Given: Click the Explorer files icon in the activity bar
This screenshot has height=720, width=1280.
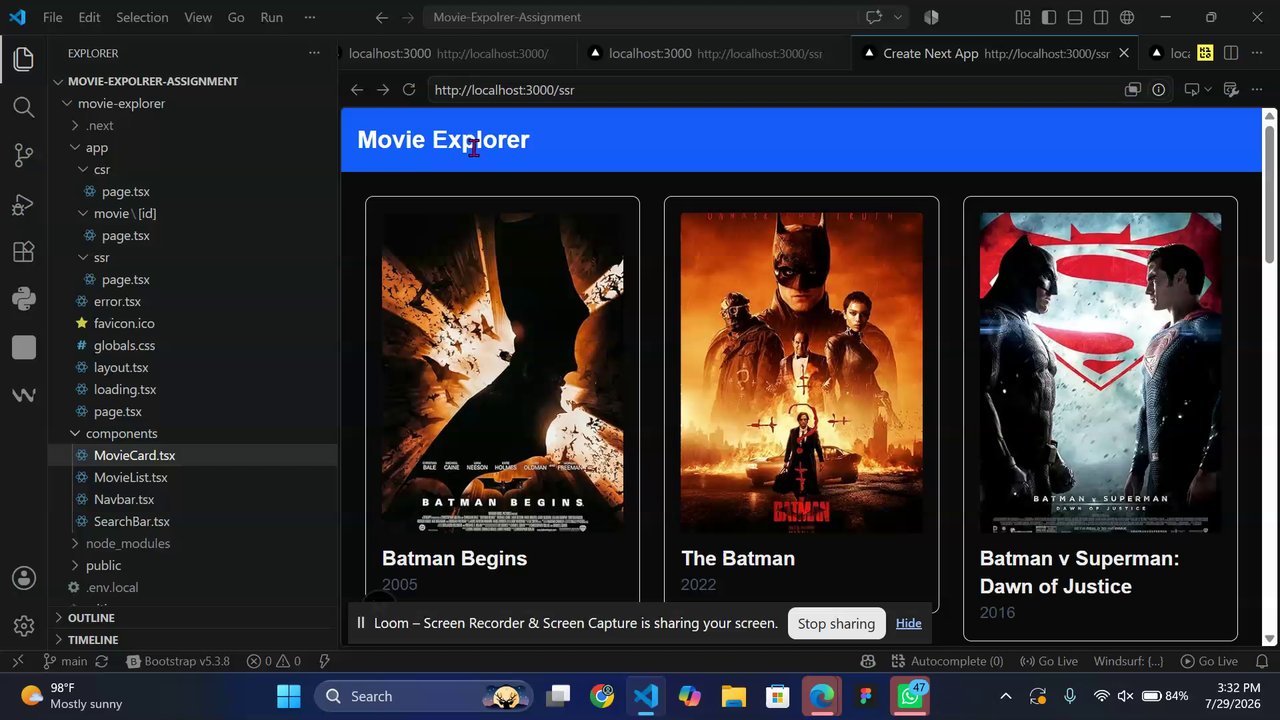Looking at the screenshot, I should point(24,59).
